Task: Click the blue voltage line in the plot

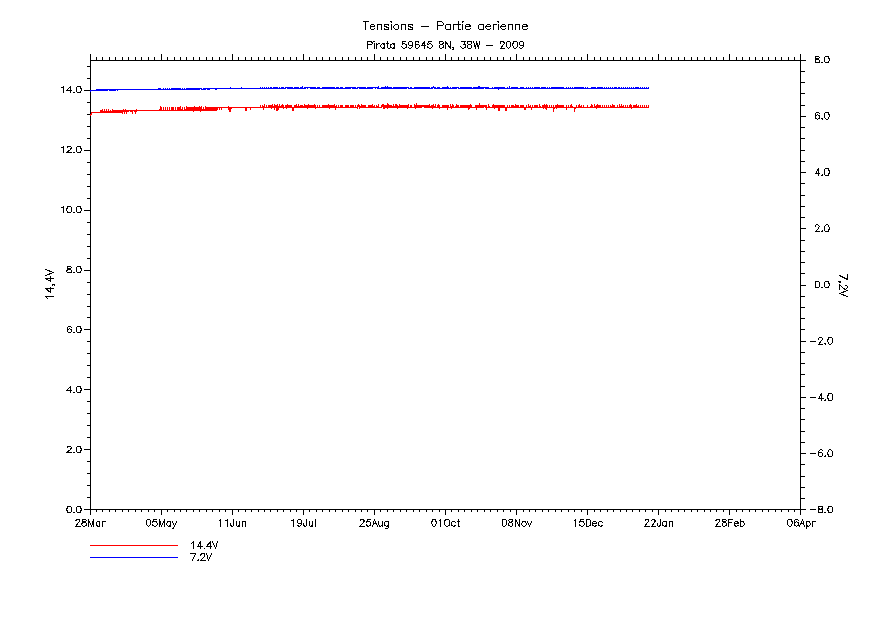Action: [400, 88]
